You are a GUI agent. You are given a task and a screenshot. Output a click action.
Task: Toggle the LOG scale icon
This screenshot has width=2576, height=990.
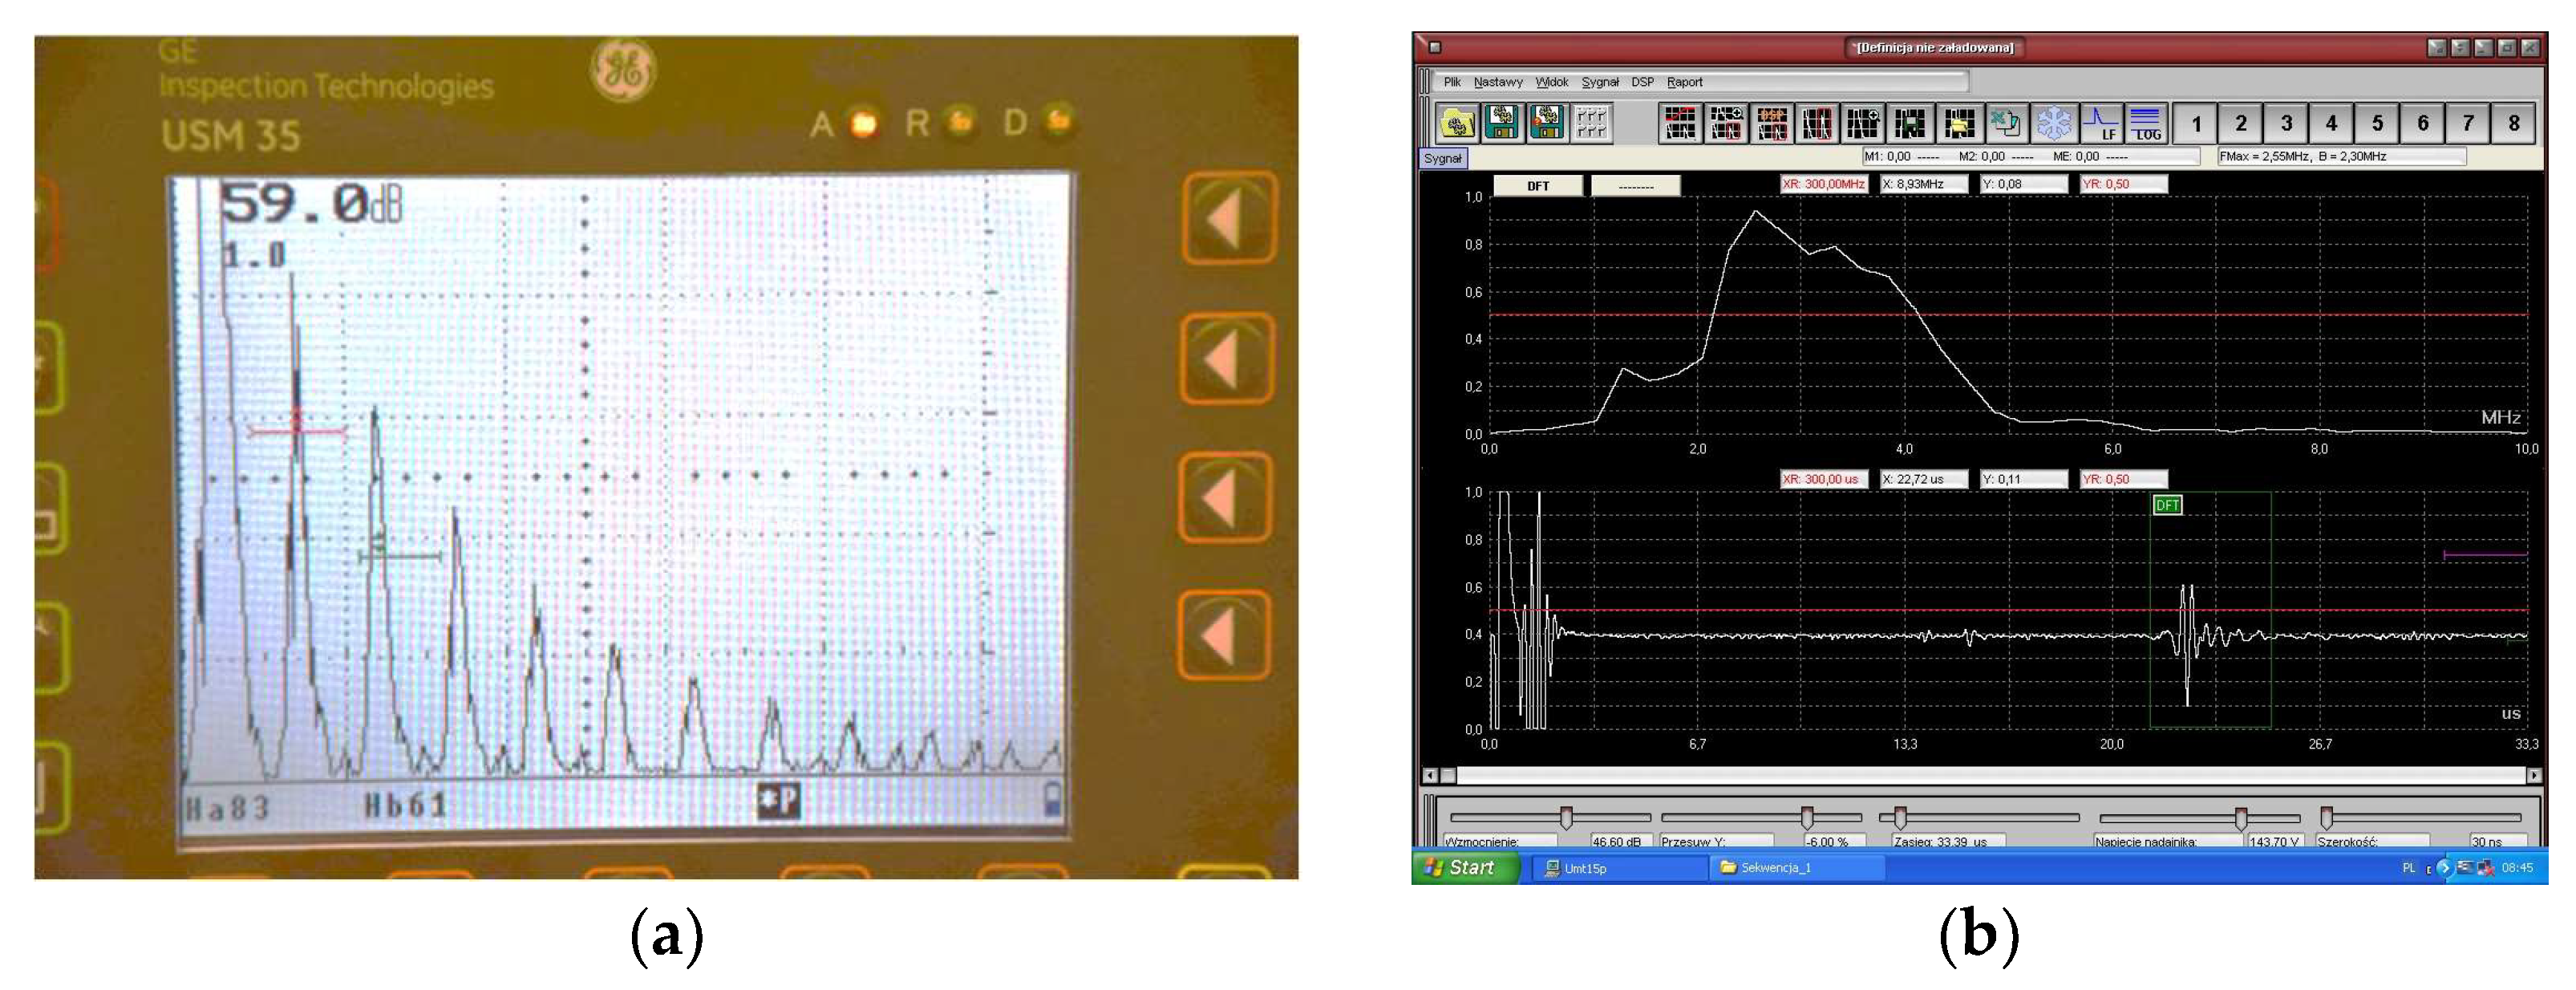click(x=2146, y=123)
